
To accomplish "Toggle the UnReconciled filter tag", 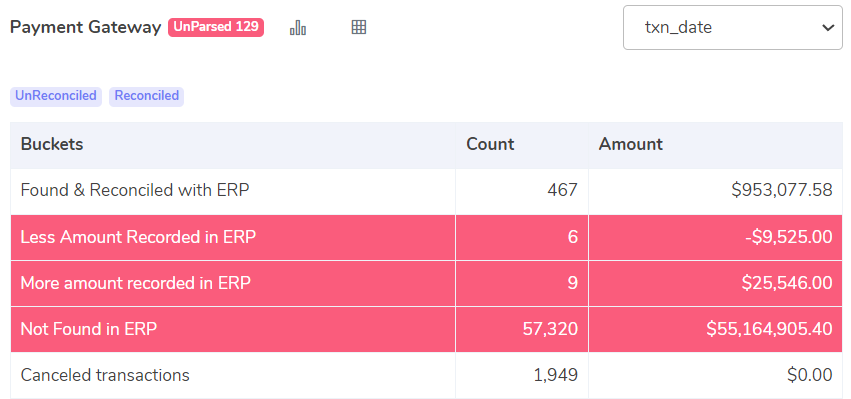I will point(56,97).
